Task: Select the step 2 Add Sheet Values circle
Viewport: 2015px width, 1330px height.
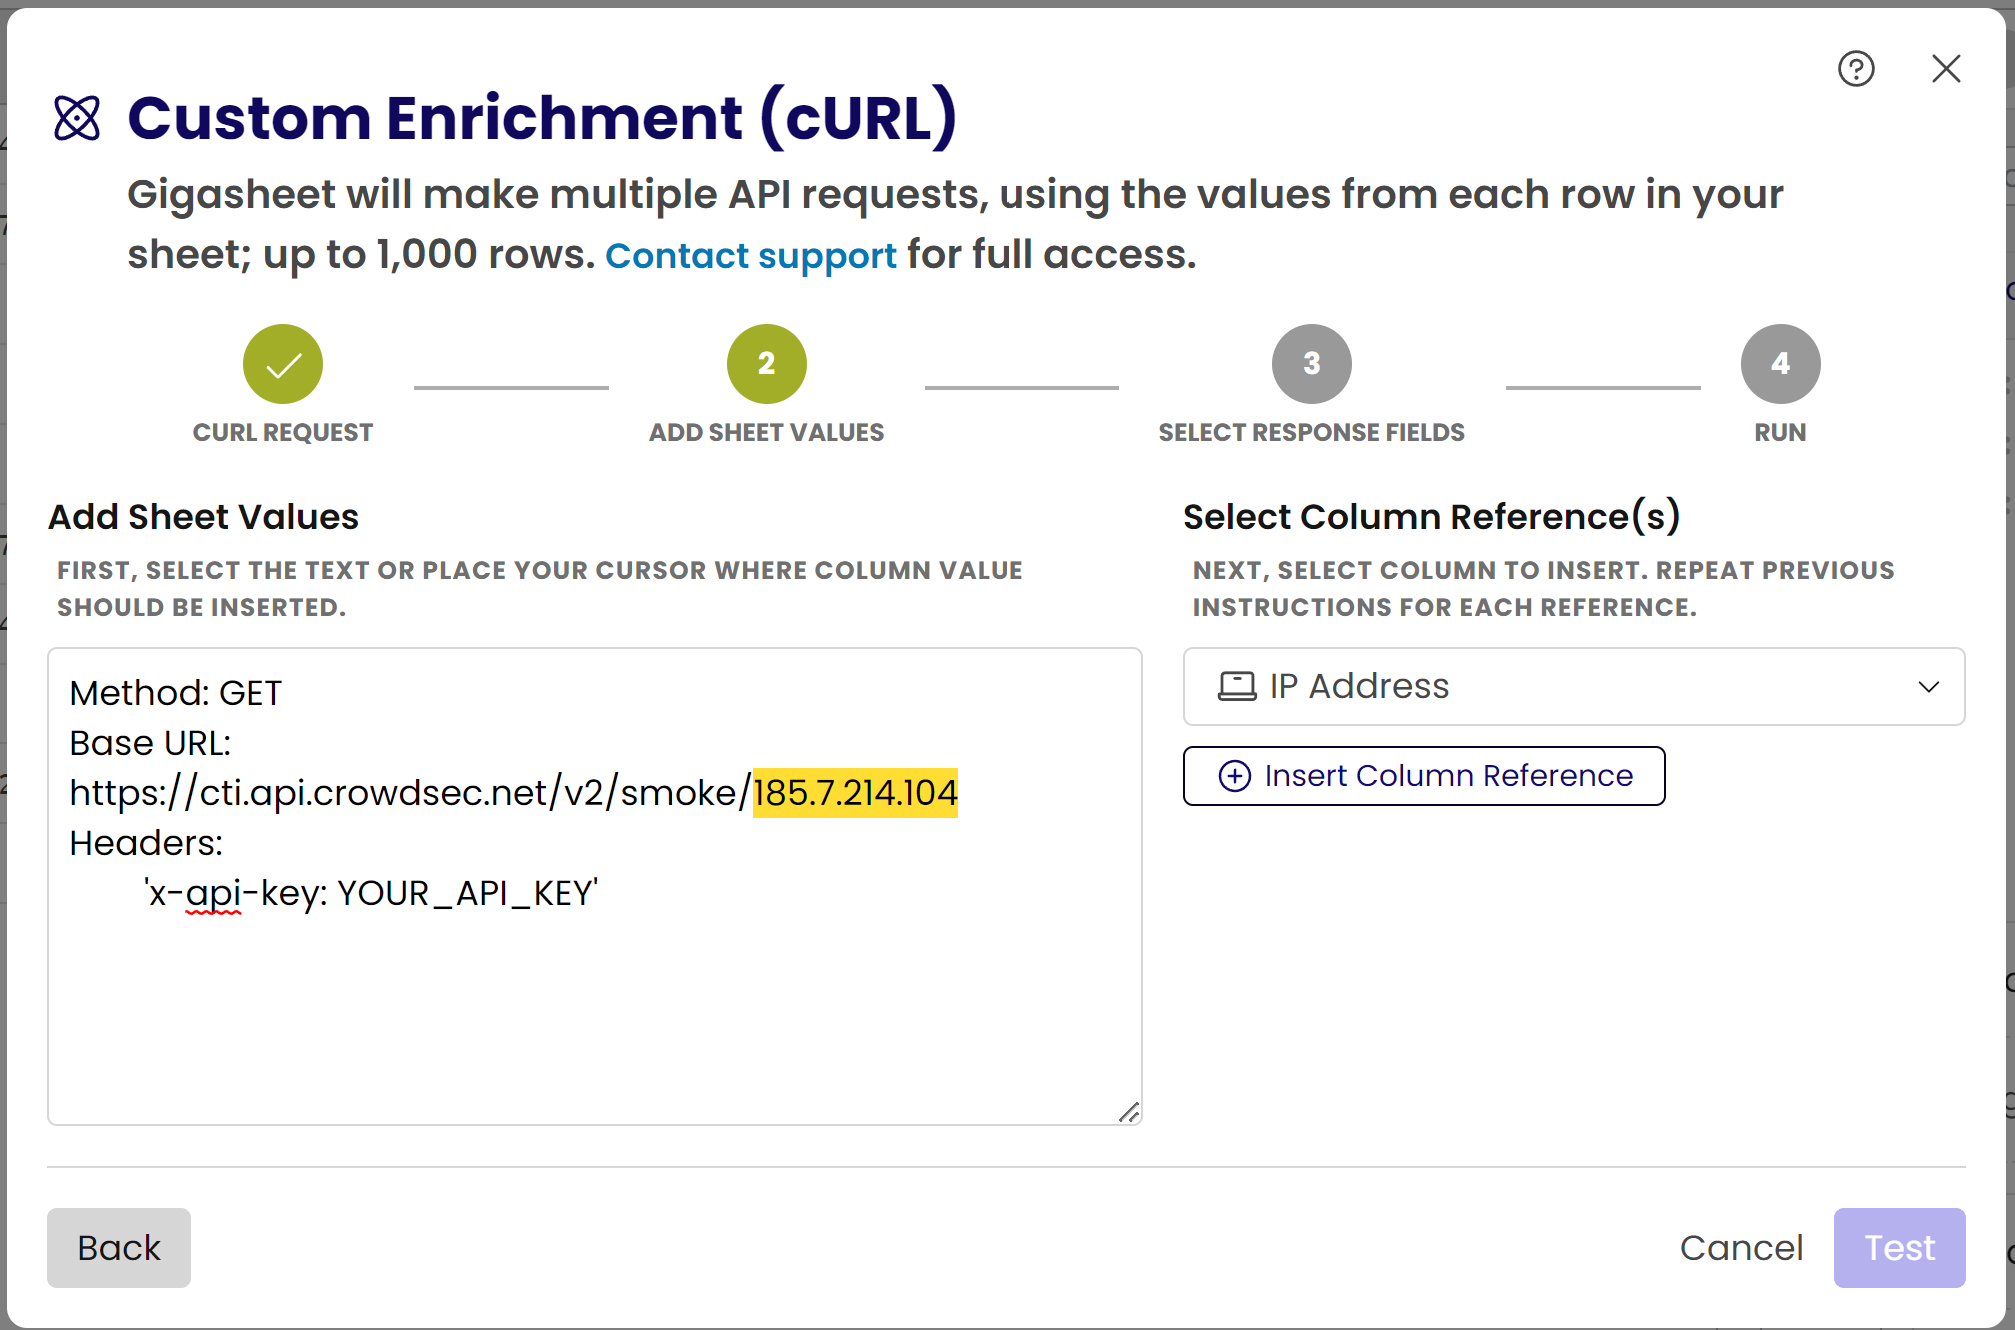Action: coord(766,363)
